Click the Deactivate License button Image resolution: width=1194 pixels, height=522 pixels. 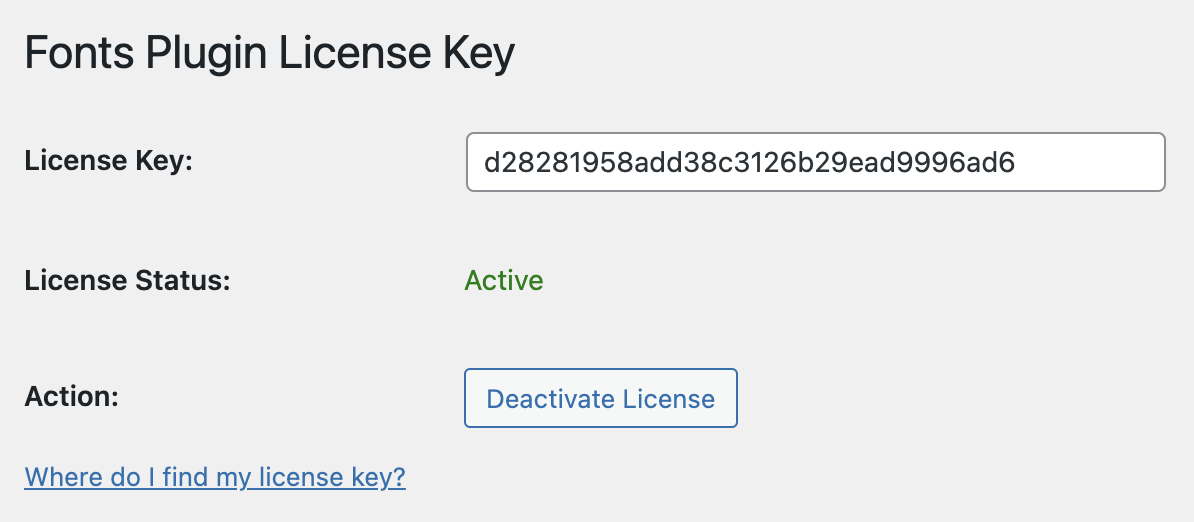coord(600,398)
